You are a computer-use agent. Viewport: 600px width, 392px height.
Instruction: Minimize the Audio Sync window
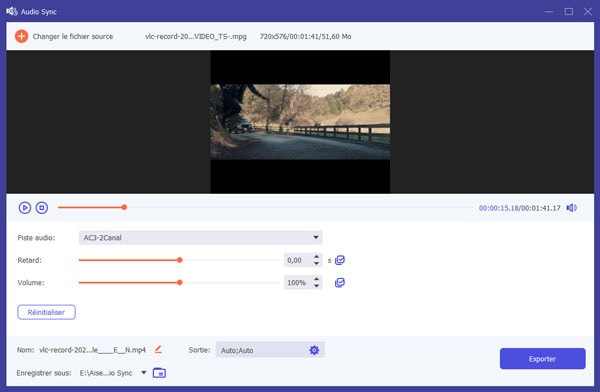[549, 11]
